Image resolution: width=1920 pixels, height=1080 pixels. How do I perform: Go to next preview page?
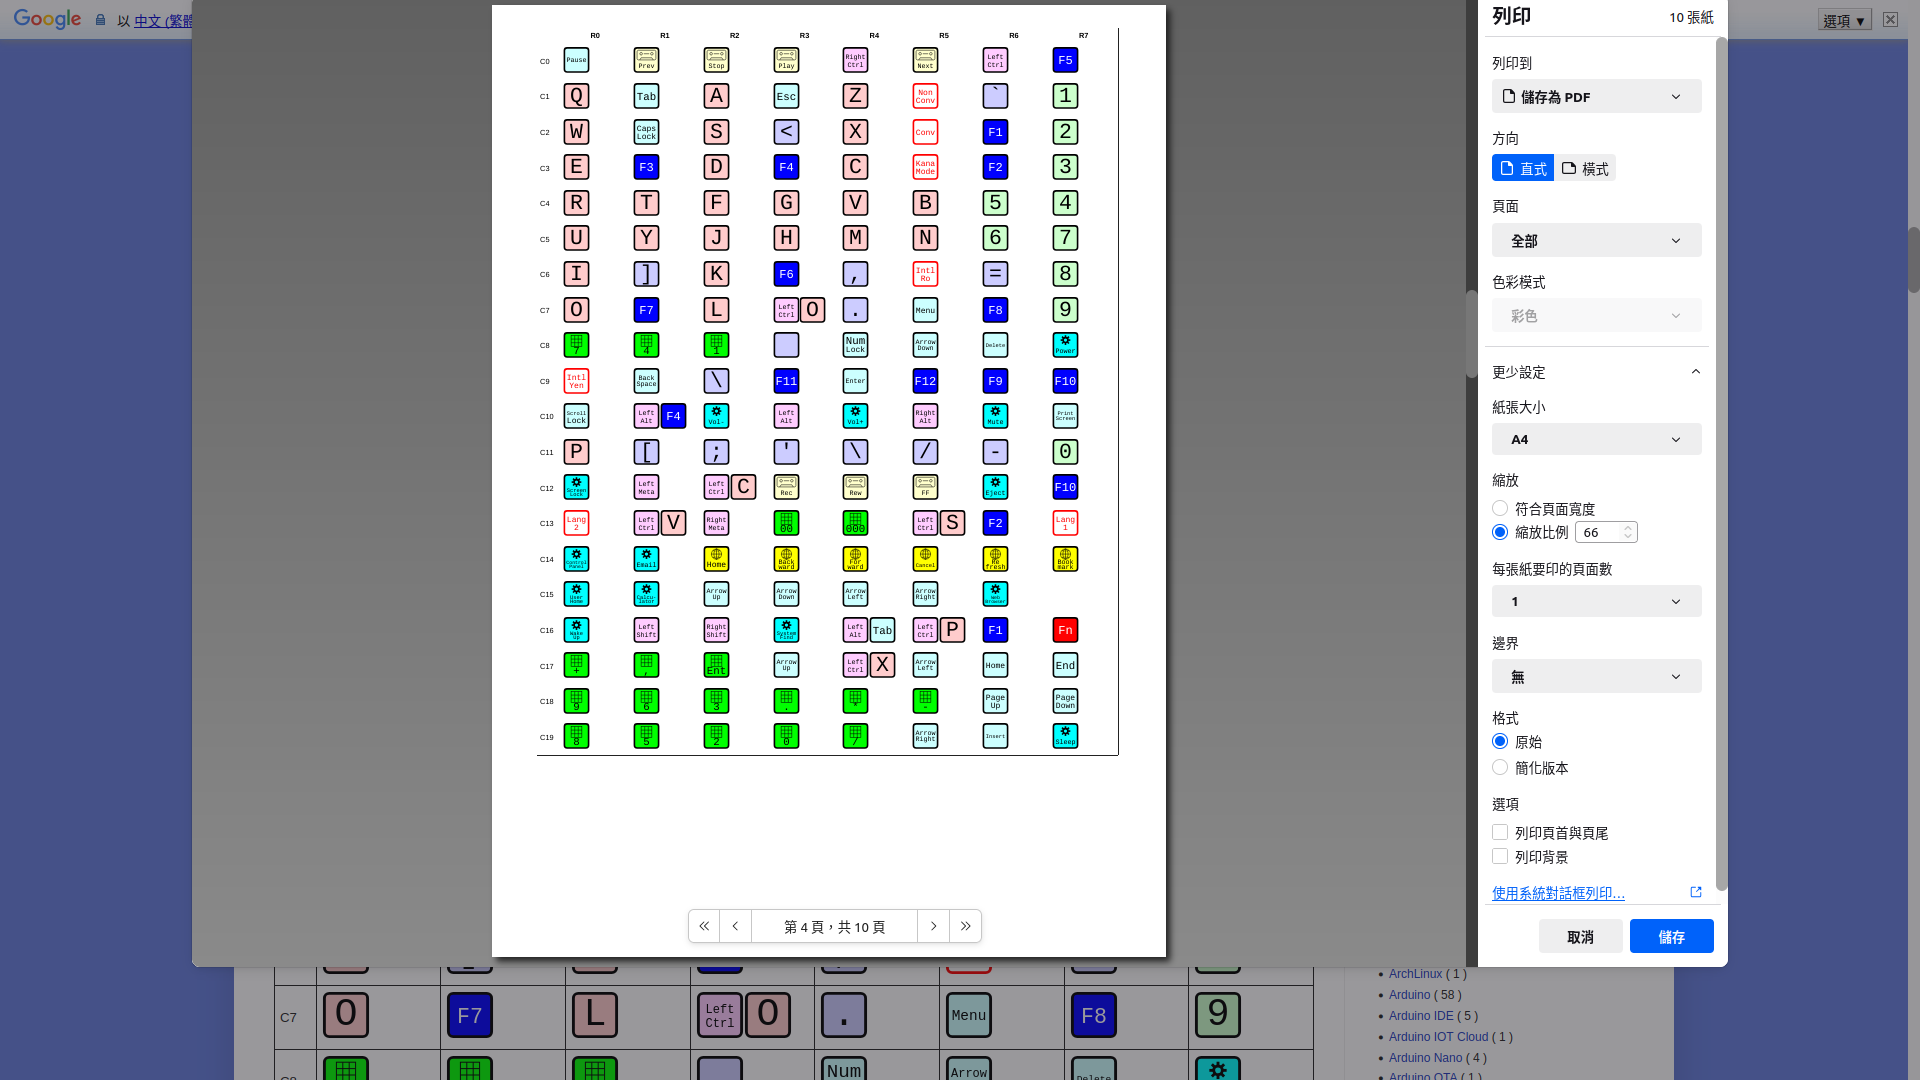[x=934, y=926]
